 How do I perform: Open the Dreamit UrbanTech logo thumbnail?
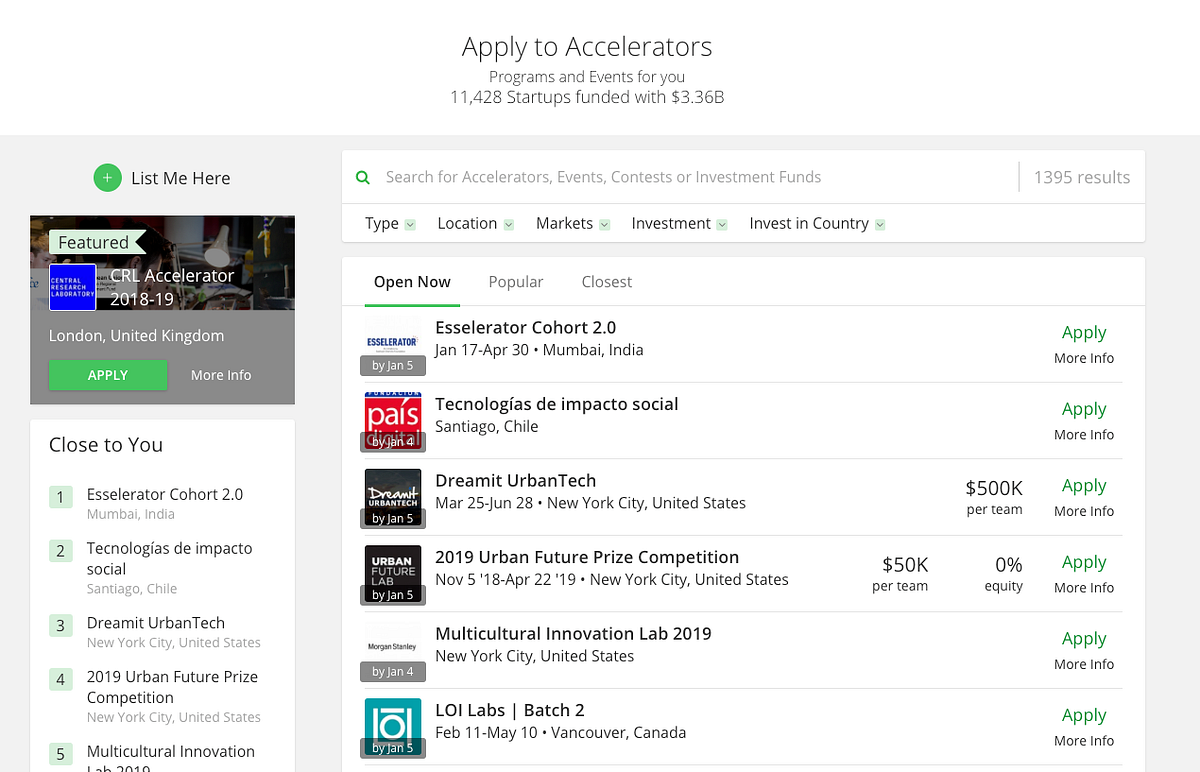coord(392,499)
